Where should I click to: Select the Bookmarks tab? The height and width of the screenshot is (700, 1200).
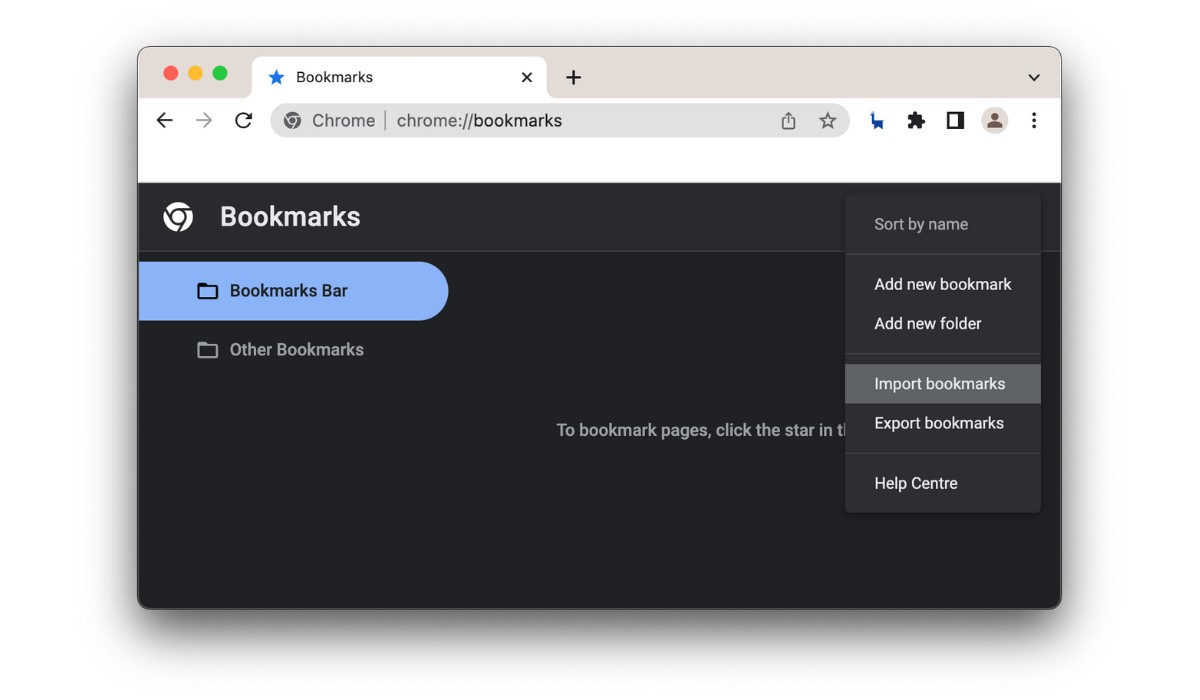click(399, 77)
